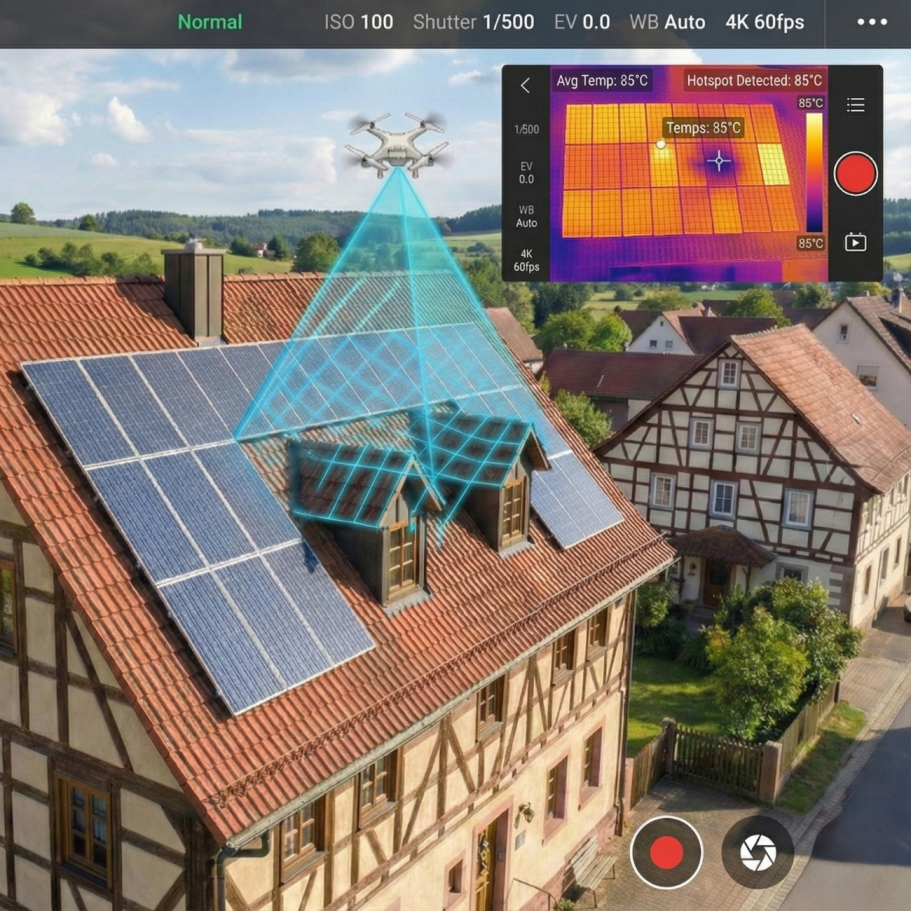Toggle recording with the thermal panel red button

855,173
